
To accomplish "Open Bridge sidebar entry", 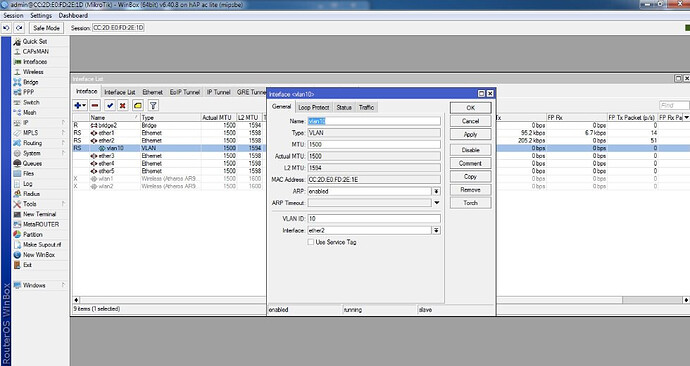I will pos(30,82).
